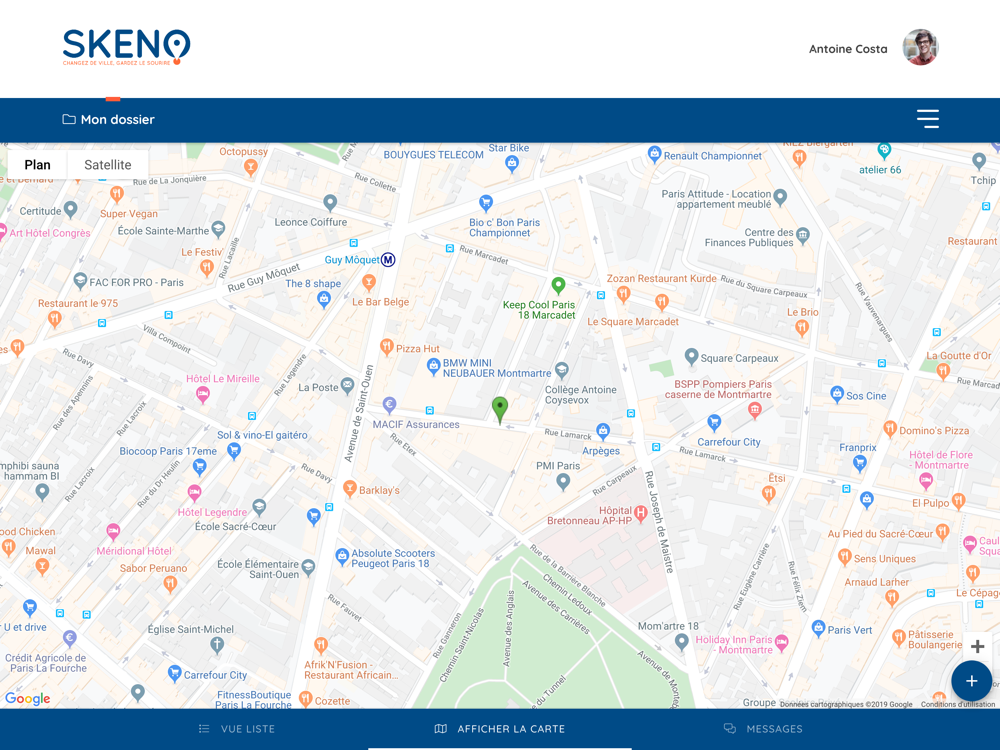Click the Paris Vert shop marker
The image size is (1000, 750).
(819, 629)
